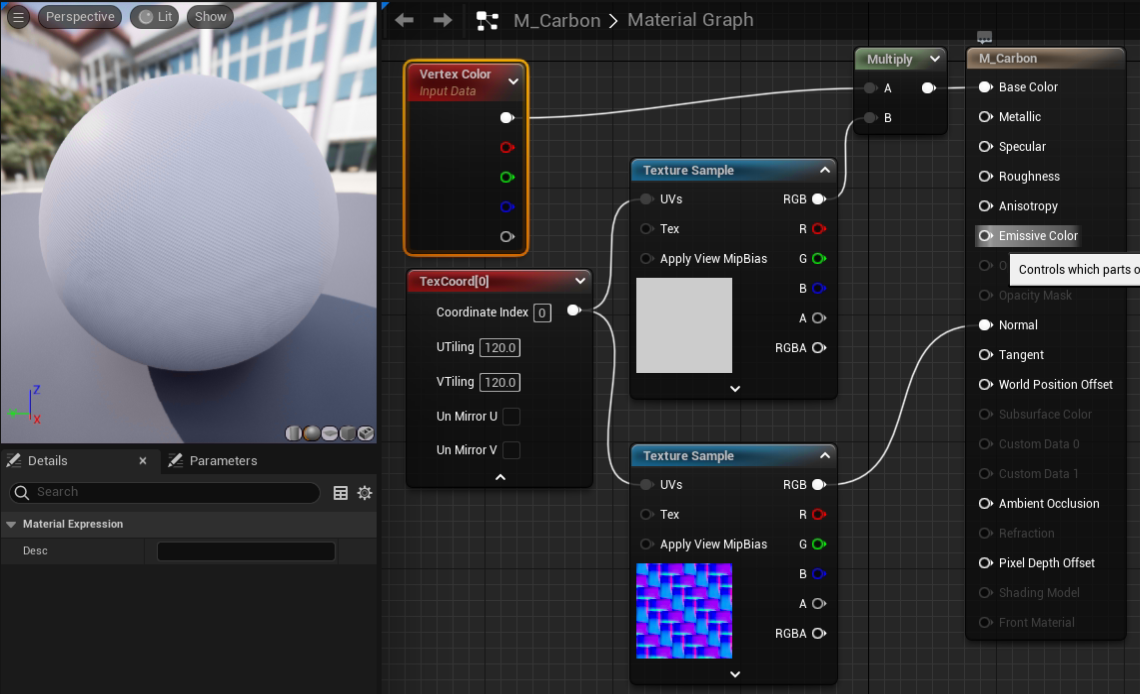Click the Details panel search field
Viewport: 1140px width, 694px height.
click(x=163, y=492)
